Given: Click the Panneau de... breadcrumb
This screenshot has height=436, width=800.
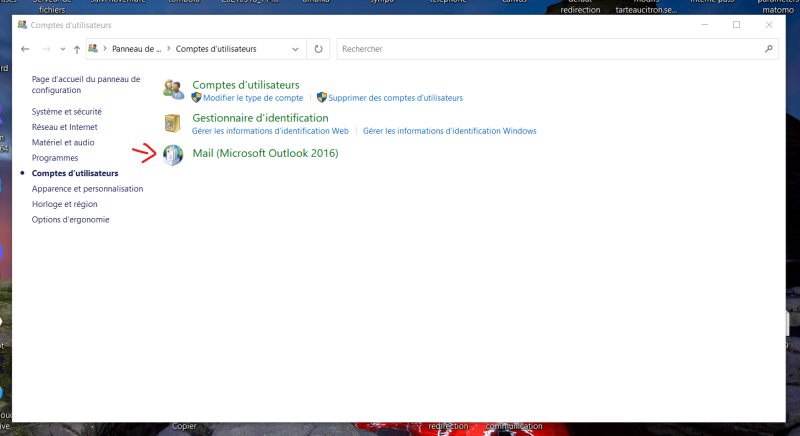Looking at the screenshot, I should 136,49.
